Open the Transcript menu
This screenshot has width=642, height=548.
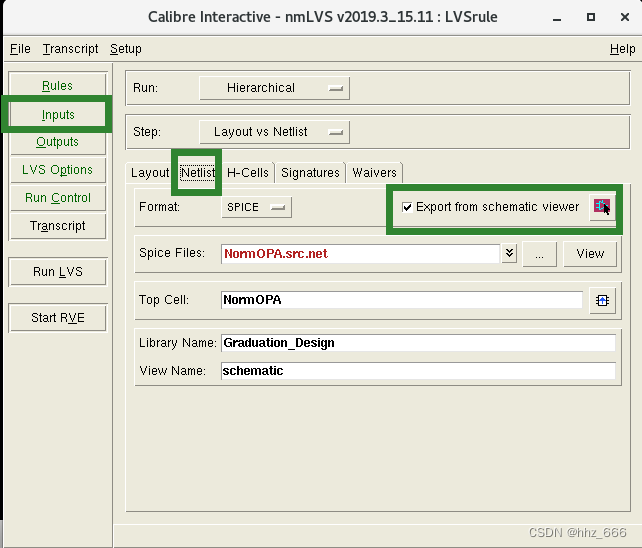(70, 49)
